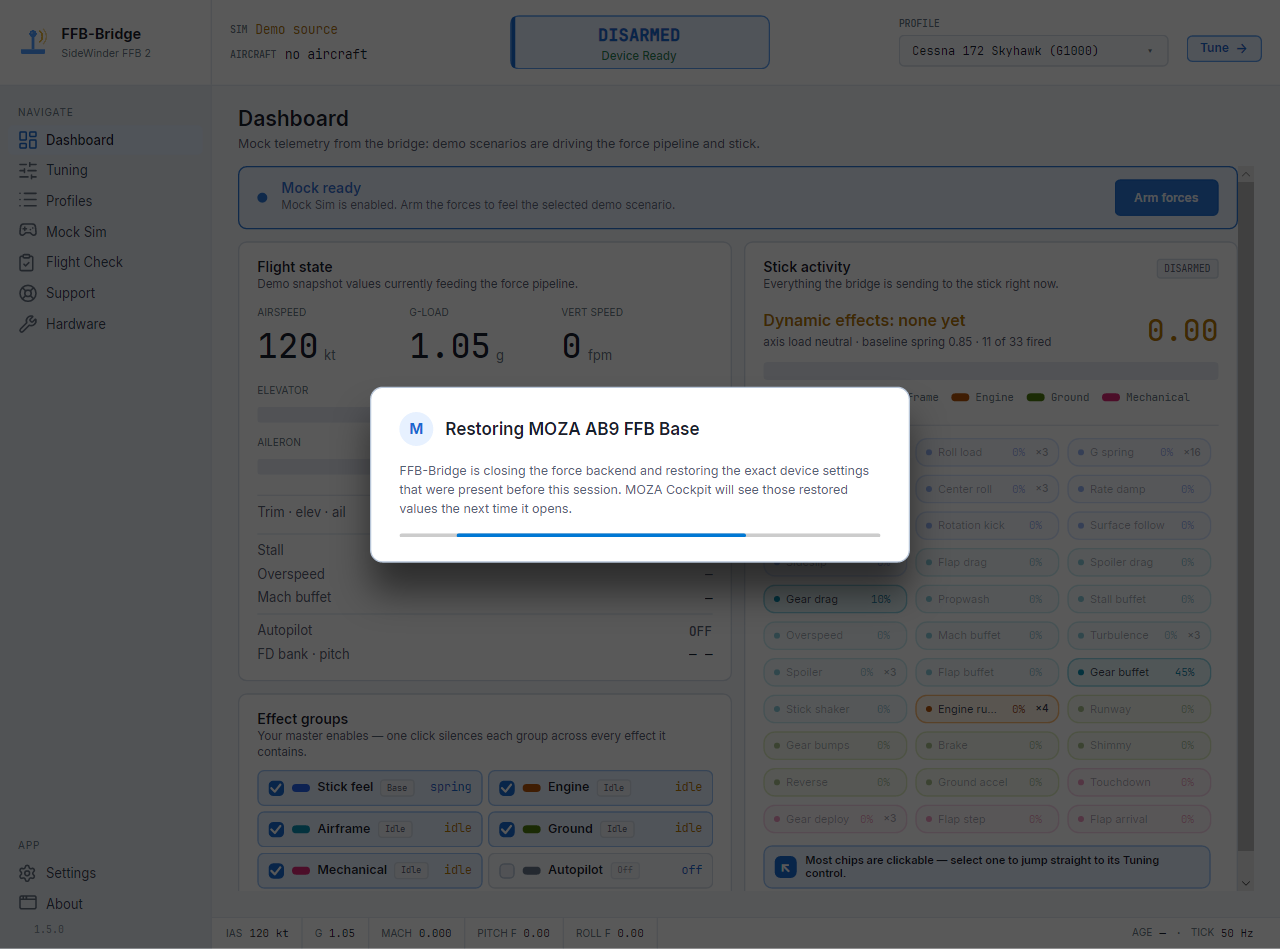The height and width of the screenshot is (949, 1280).
Task: Click the scrollbar down arrow
Action: 1246,883
